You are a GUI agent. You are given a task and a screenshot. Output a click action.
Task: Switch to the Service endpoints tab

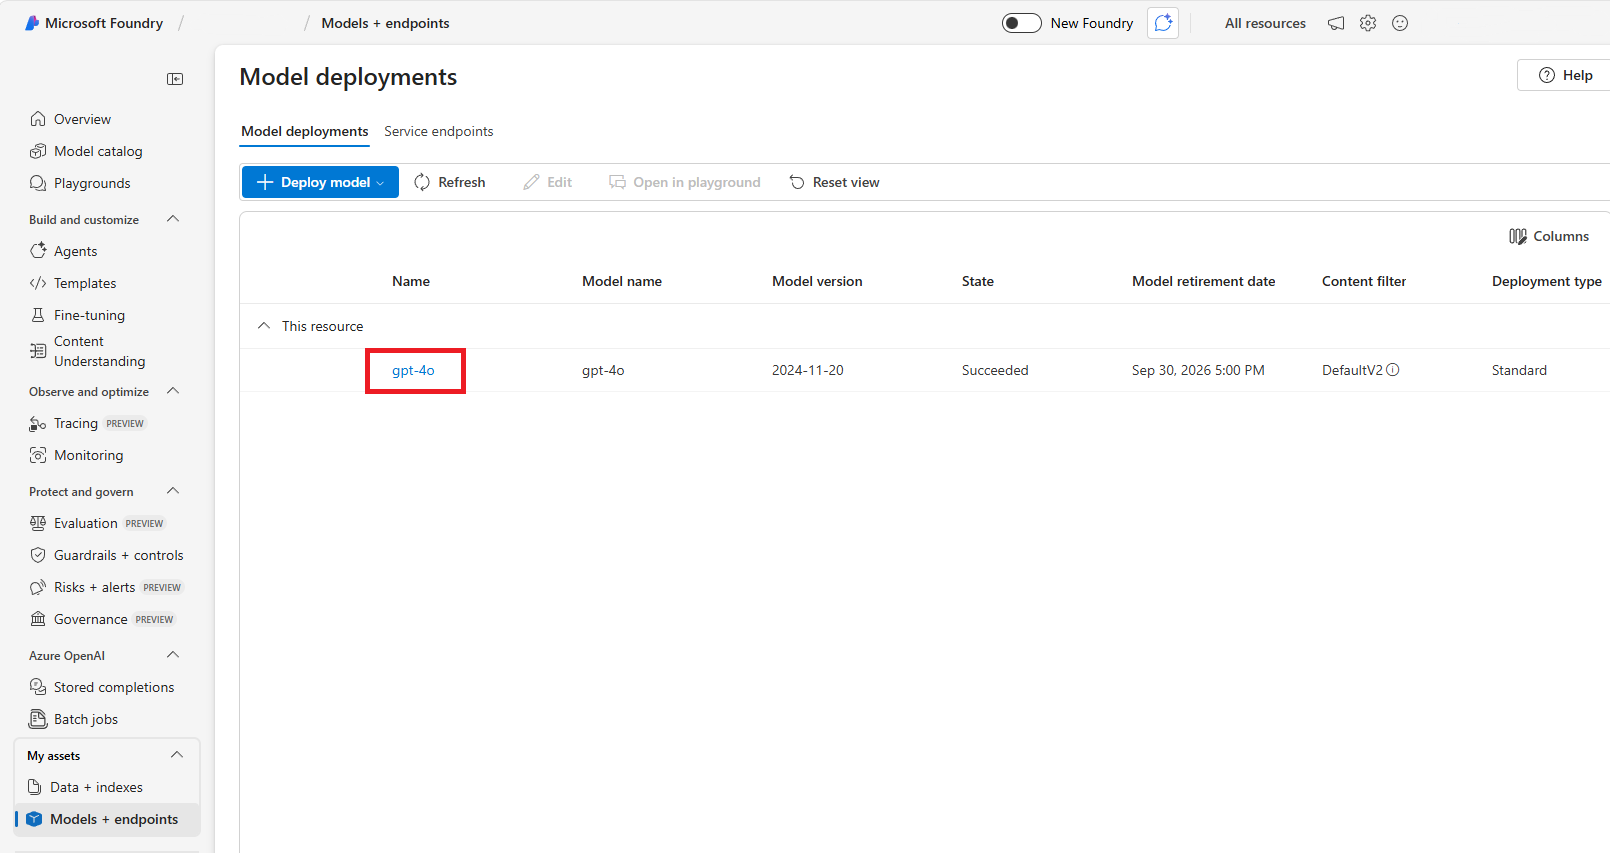tap(439, 131)
